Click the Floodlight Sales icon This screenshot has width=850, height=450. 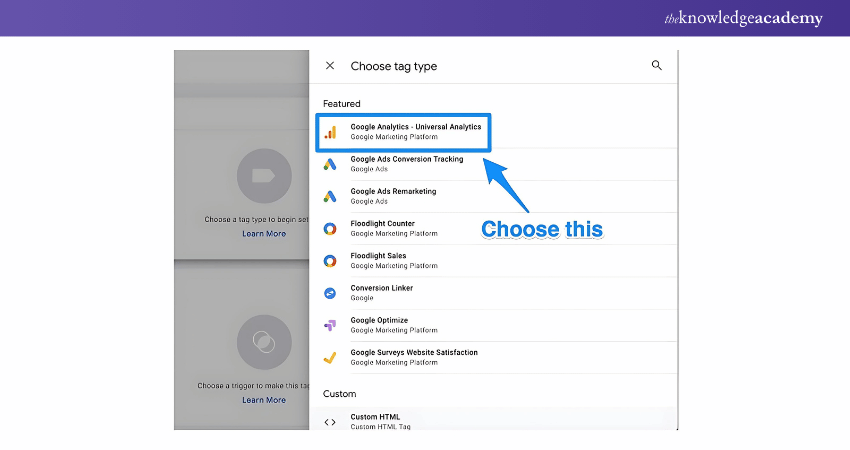click(330, 260)
